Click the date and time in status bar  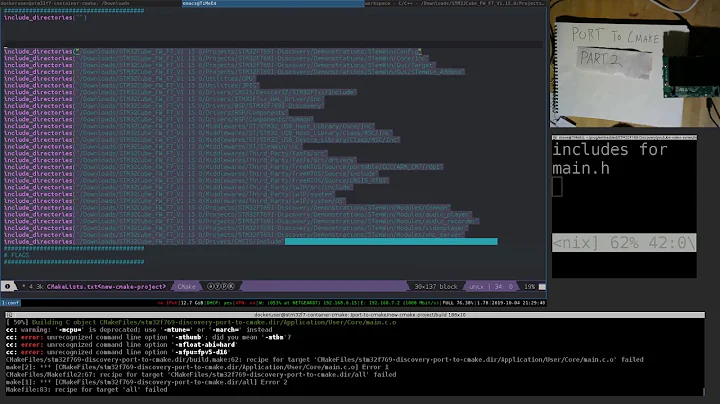518,303
